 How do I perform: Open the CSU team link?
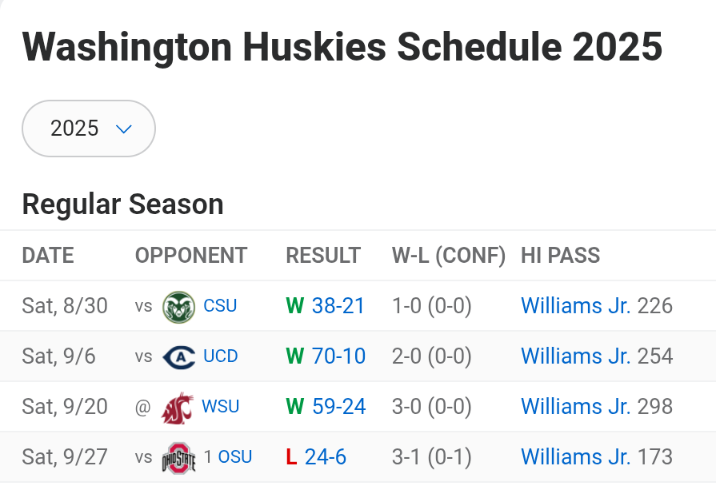[x=220, y=306]
